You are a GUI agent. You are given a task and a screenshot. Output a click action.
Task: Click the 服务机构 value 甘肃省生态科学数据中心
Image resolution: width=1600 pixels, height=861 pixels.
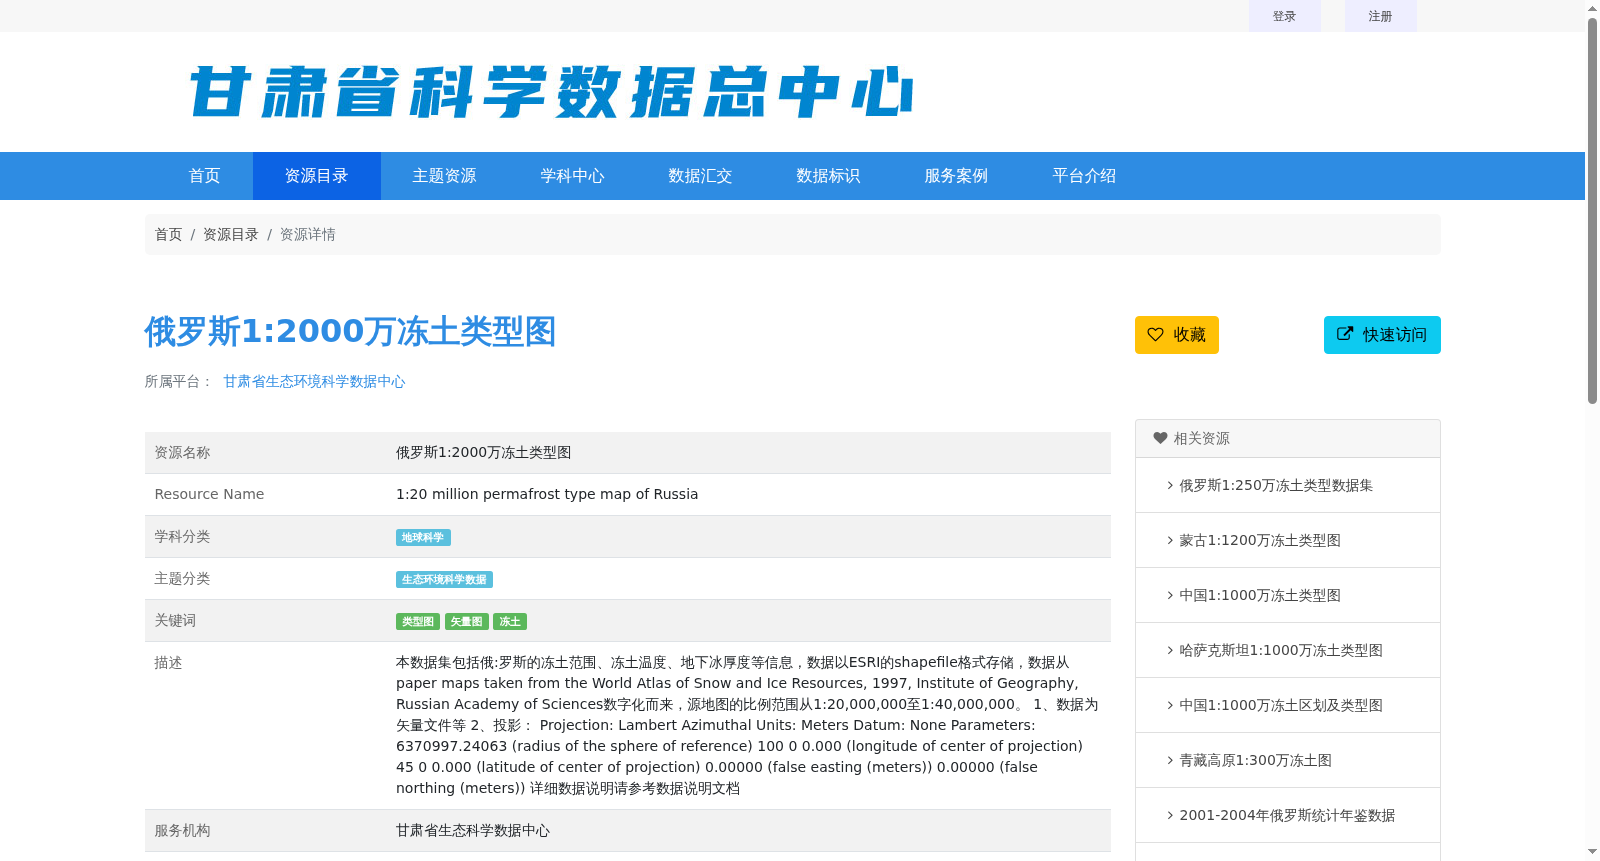(x=473, y=830)
